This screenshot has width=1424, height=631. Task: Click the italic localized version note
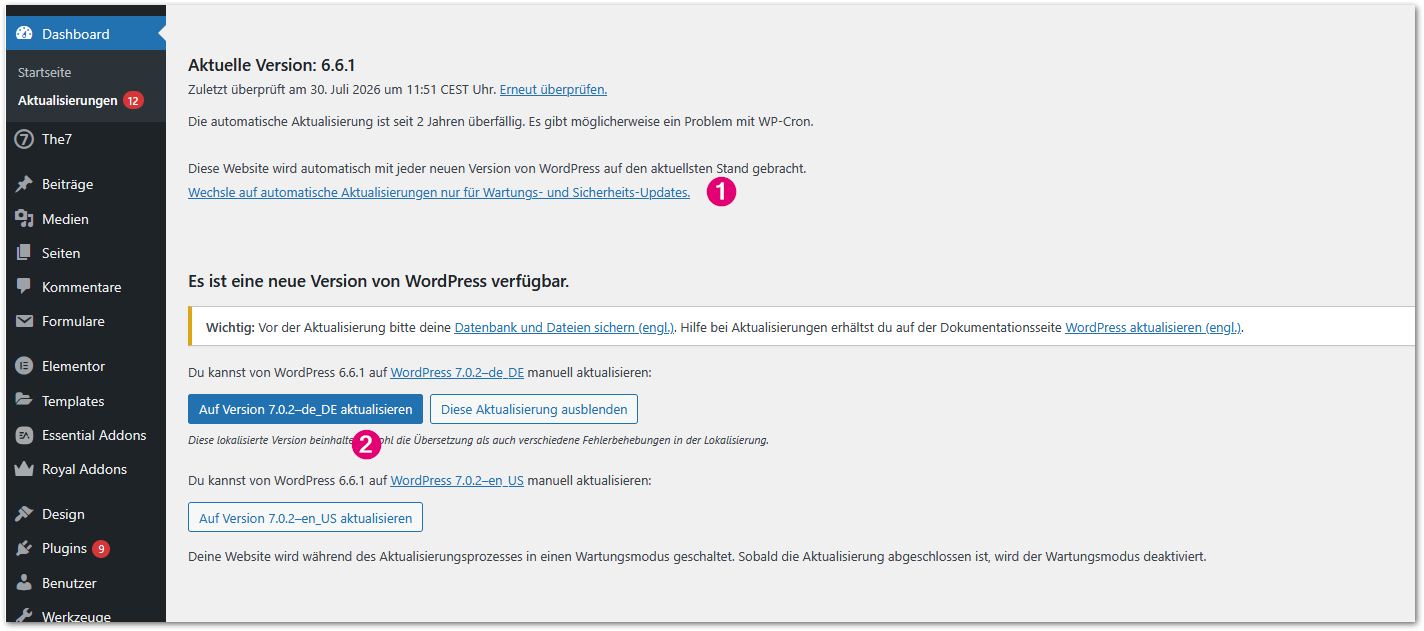tap(478, 440)
